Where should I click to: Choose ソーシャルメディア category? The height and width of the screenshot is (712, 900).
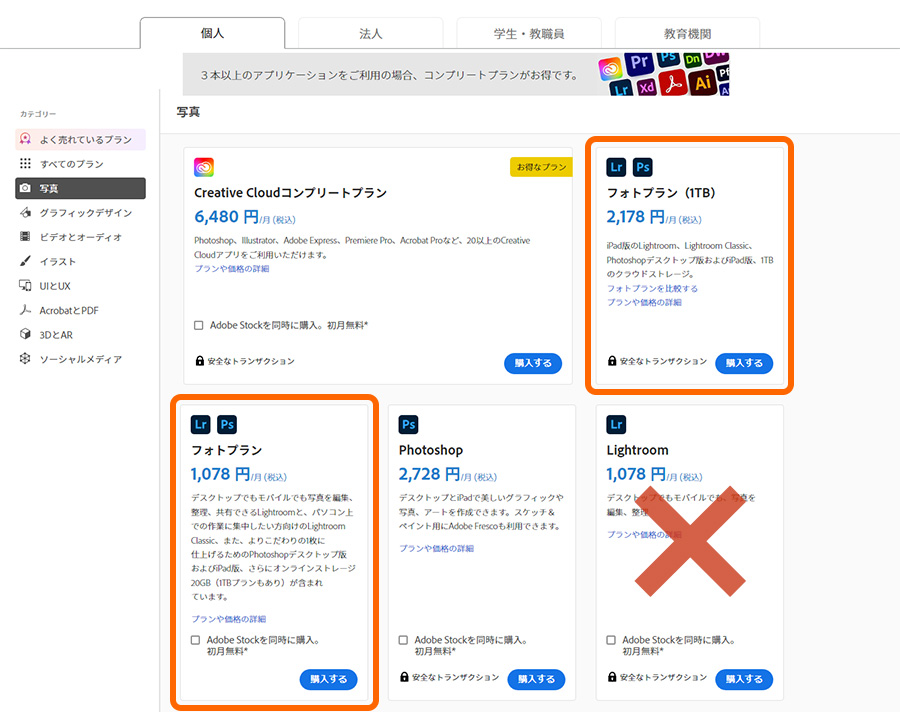click(x=80, y=359)
